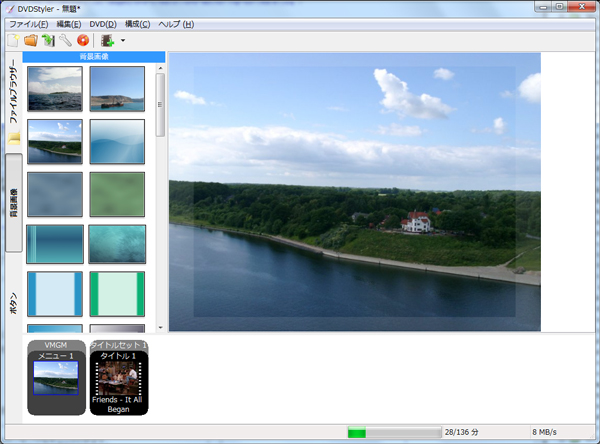Open DVD options via the wrench icon
The image size is (600, 444).
(x=65, y=41)
